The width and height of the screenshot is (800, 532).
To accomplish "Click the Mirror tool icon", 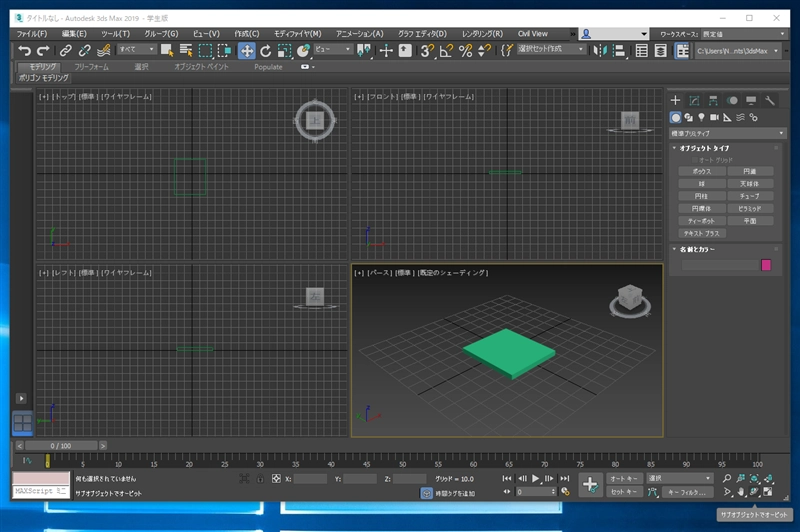I will (600, 50).
